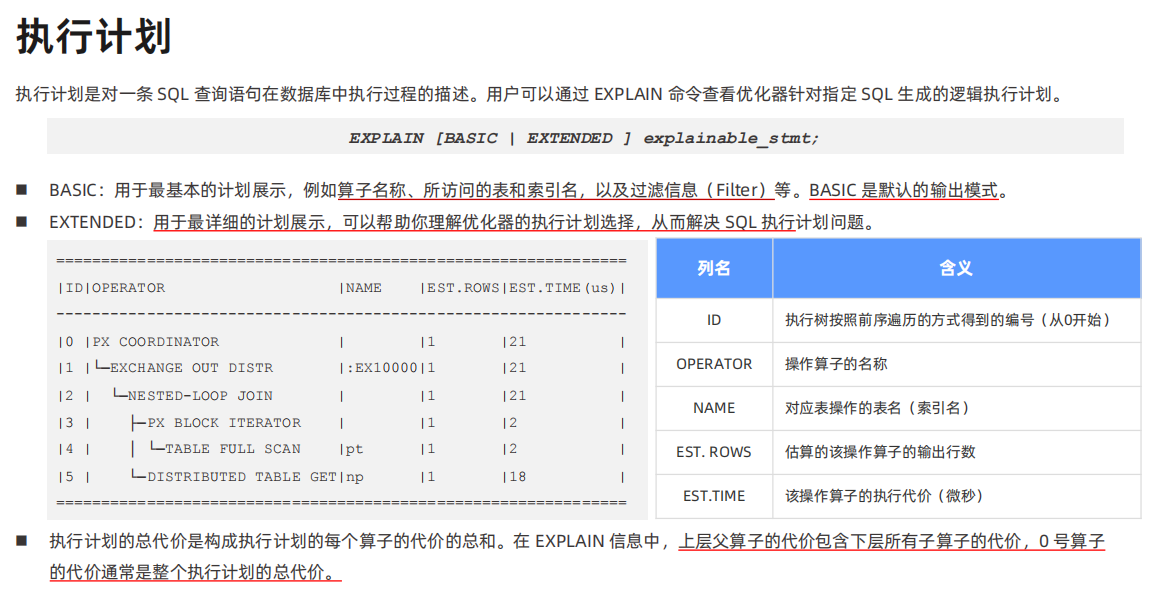Select the 列名 table header
Viewport: 1156px width, 590px height.
(714, 268)
